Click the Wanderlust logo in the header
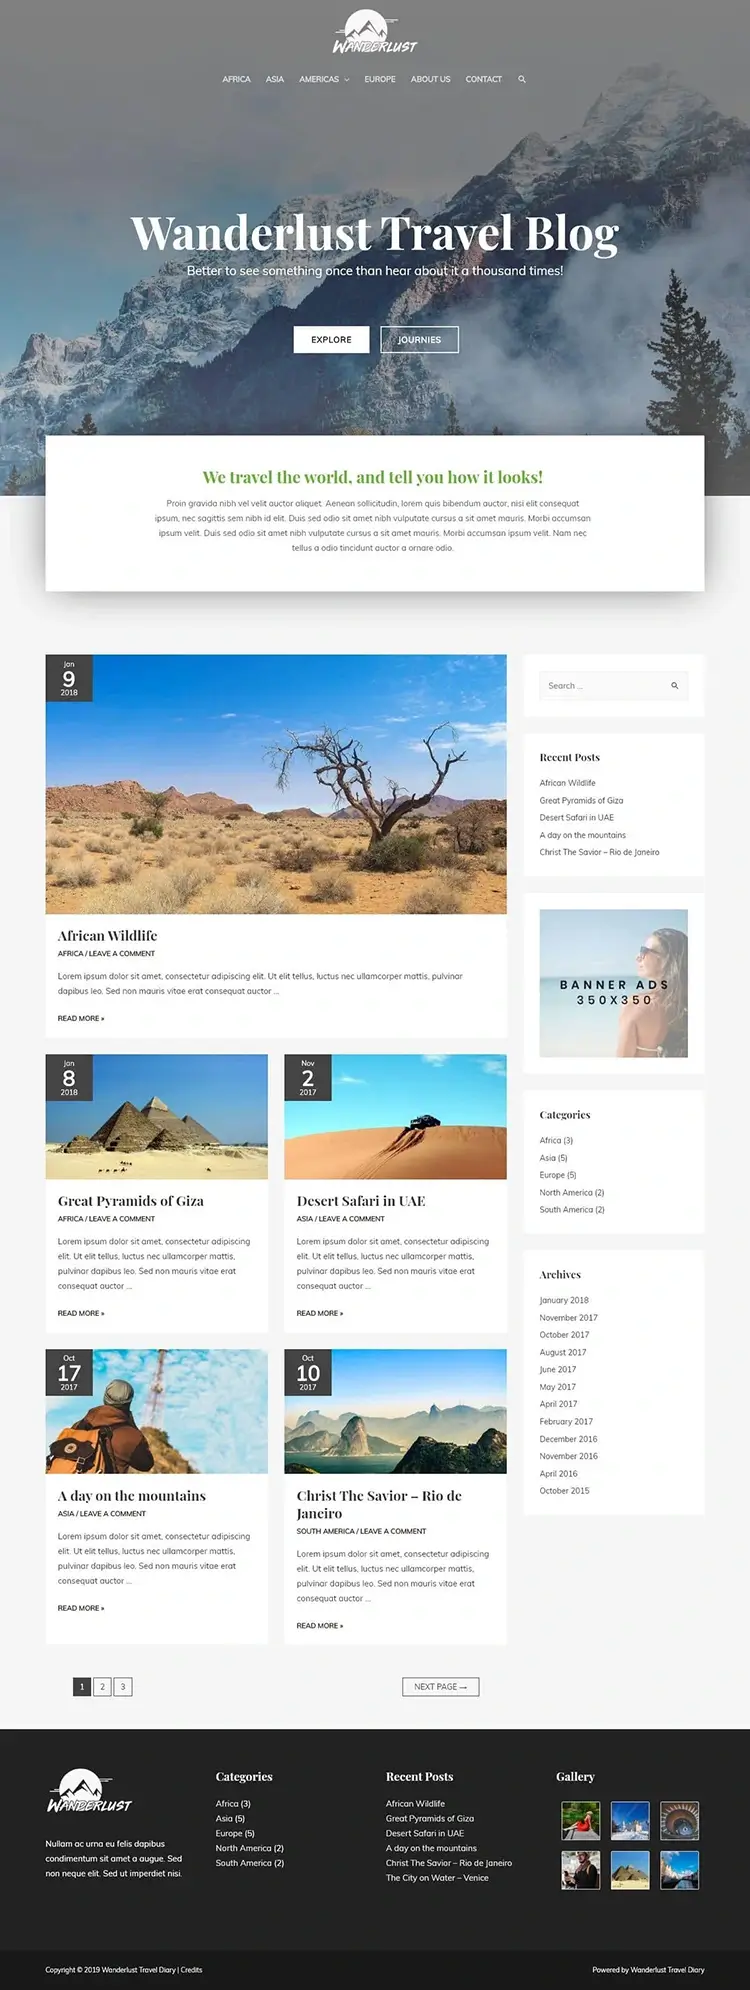 [x=374, y=32]
